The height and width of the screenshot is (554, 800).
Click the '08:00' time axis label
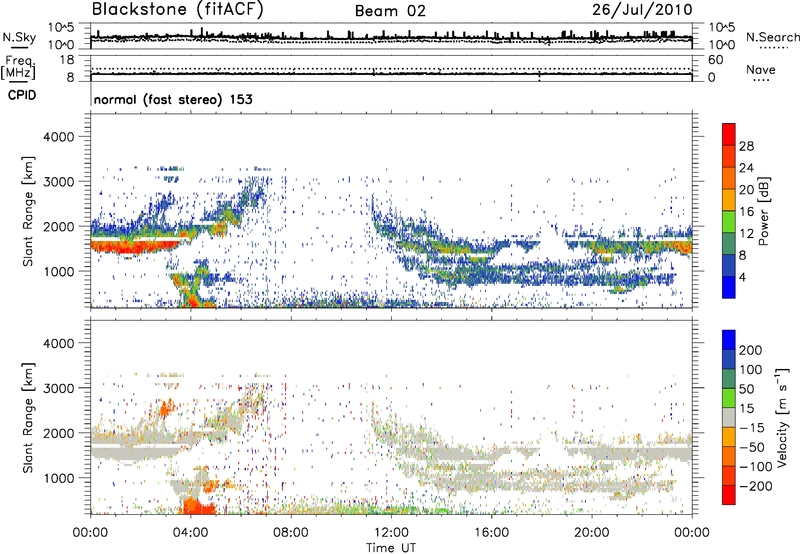point(291,533)
